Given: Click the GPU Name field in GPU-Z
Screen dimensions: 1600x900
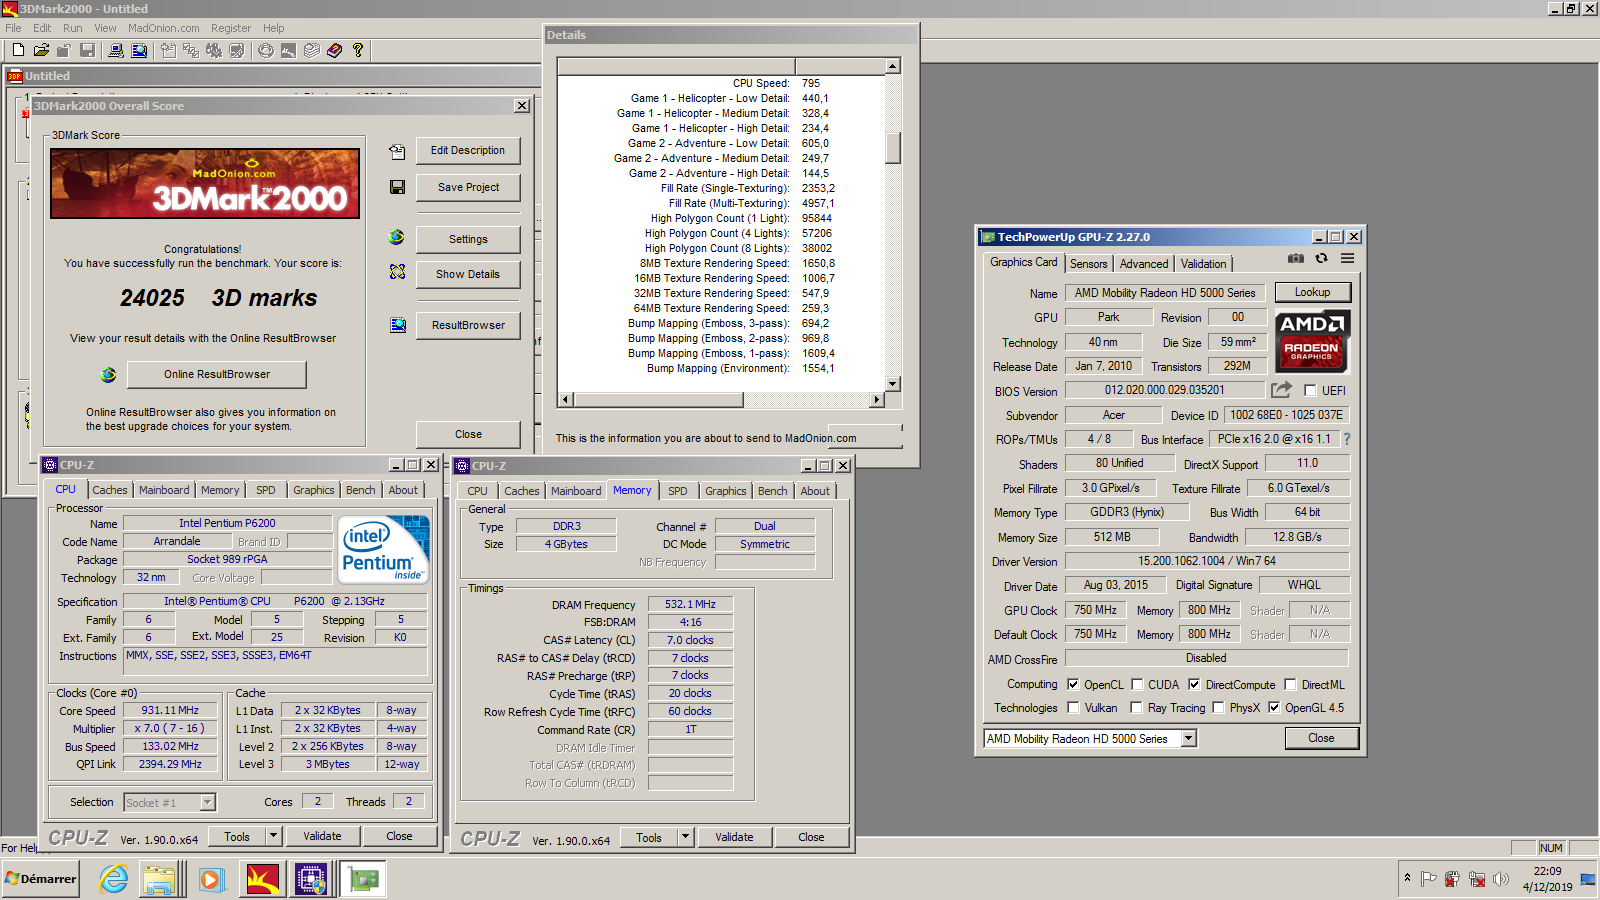Looking at the screenshot, I should coord(1164,293).
